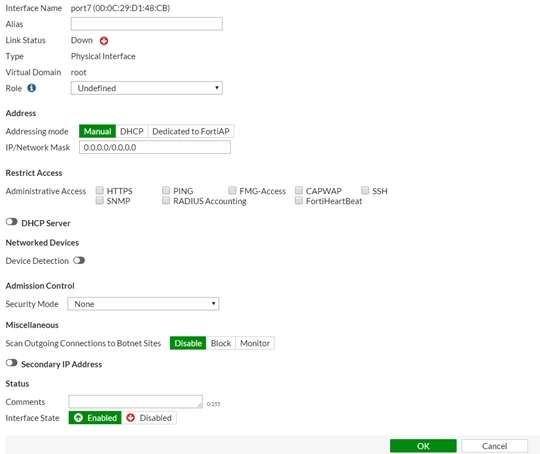Toggle Secondary IP Address switch
540x454 pixels.
click(12, 363)
